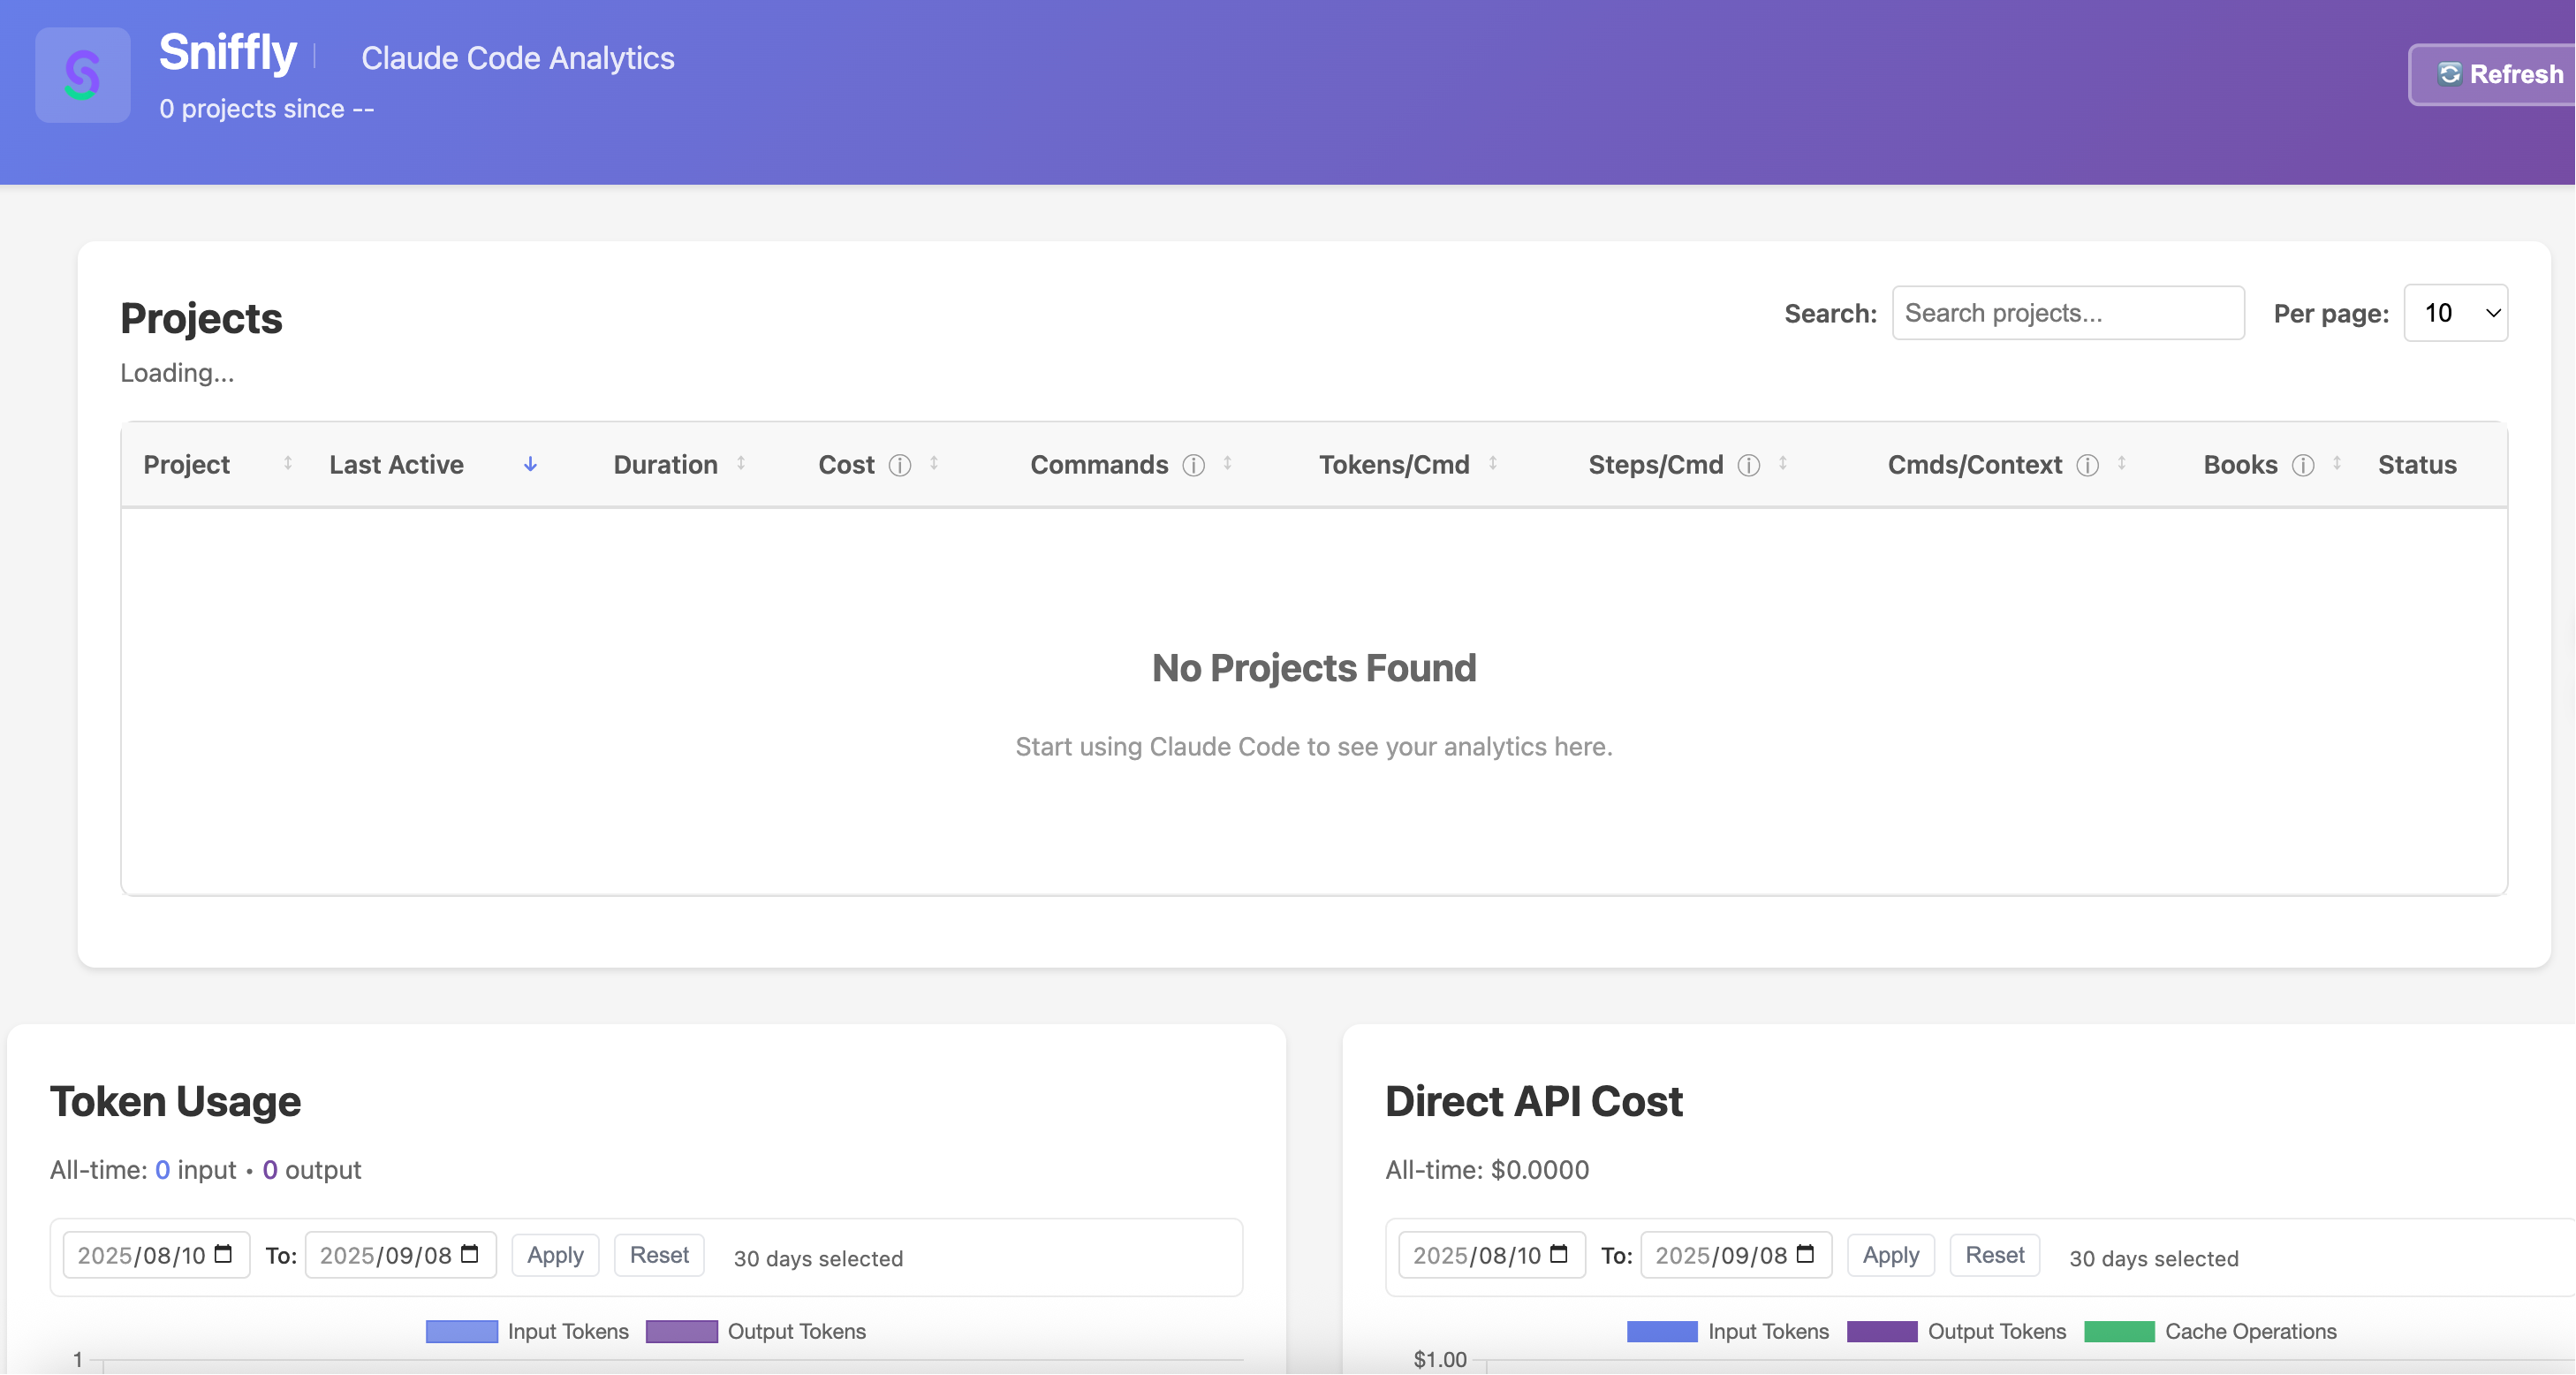The width and height of the screenshot is (2576, 1375).
Task: Click the Duration column header
Action: tap(666, 465)
